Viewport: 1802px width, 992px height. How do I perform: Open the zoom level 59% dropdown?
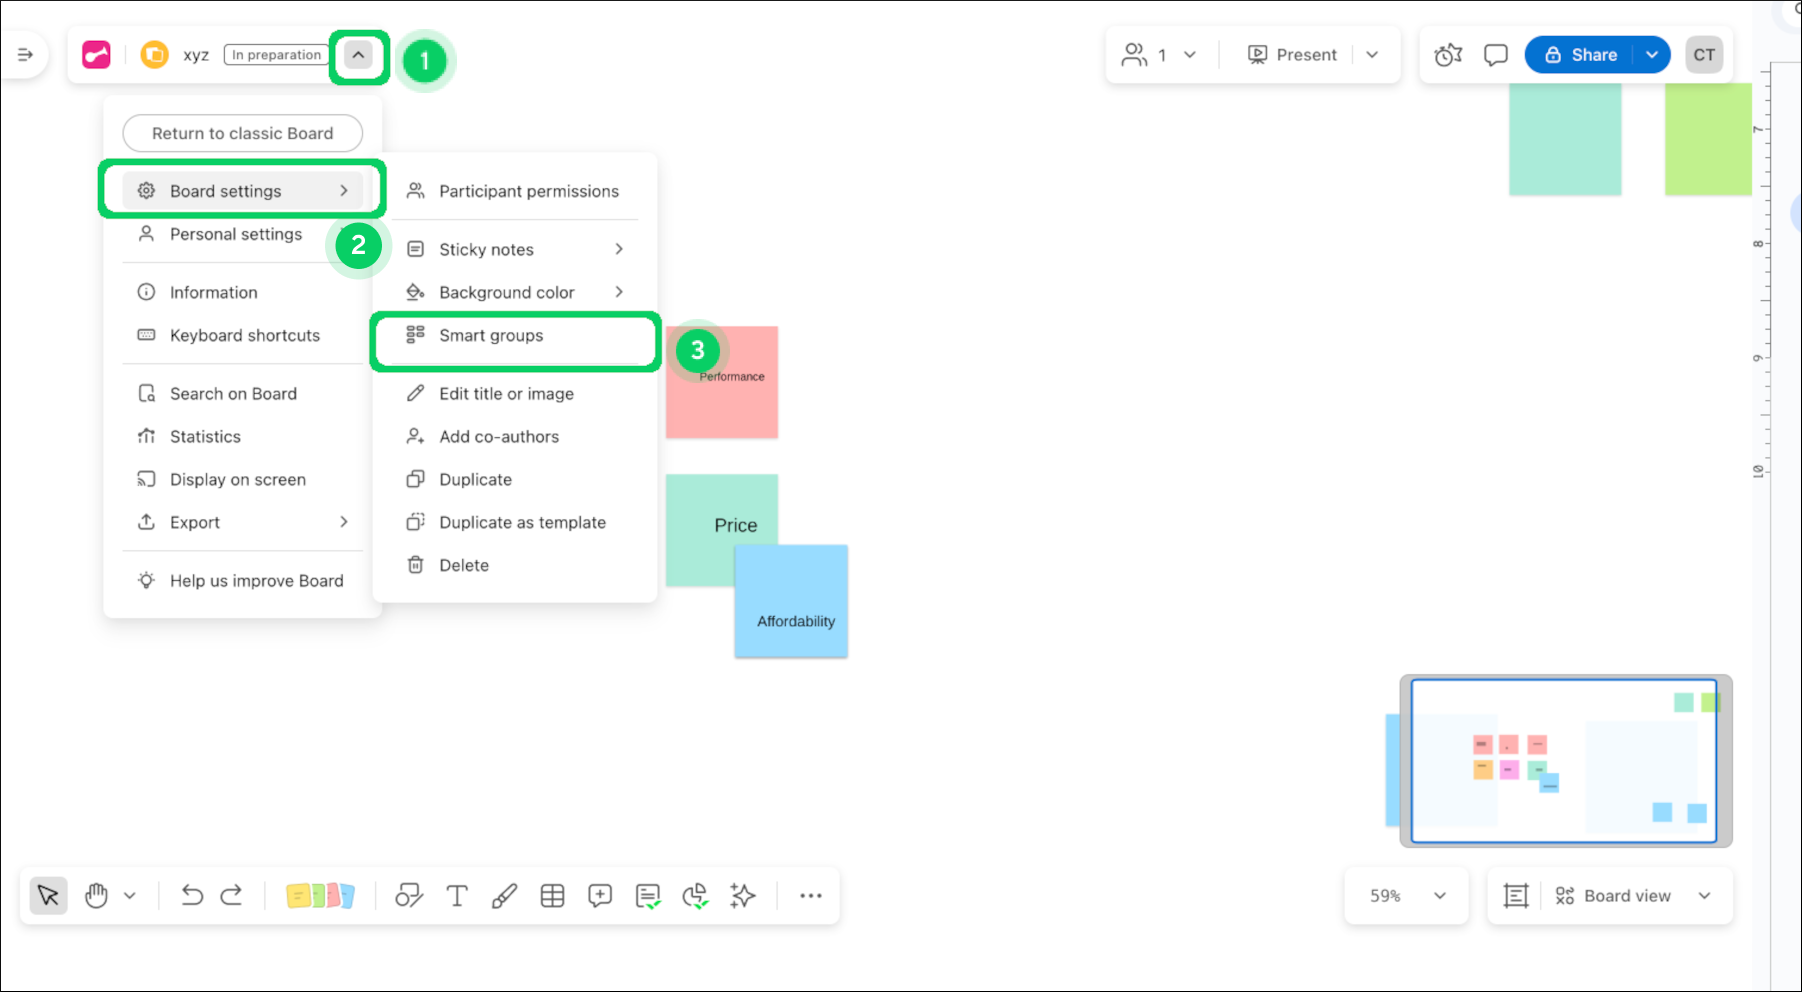click(1407, 896)
